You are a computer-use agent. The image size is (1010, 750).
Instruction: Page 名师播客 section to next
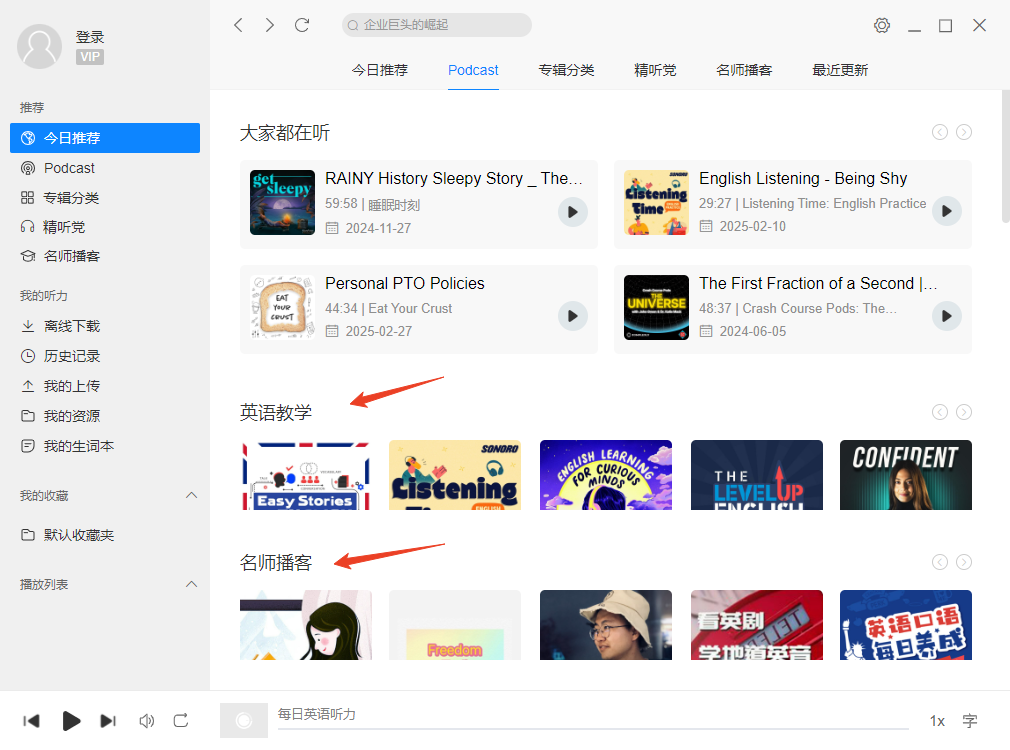pos(964,562)
